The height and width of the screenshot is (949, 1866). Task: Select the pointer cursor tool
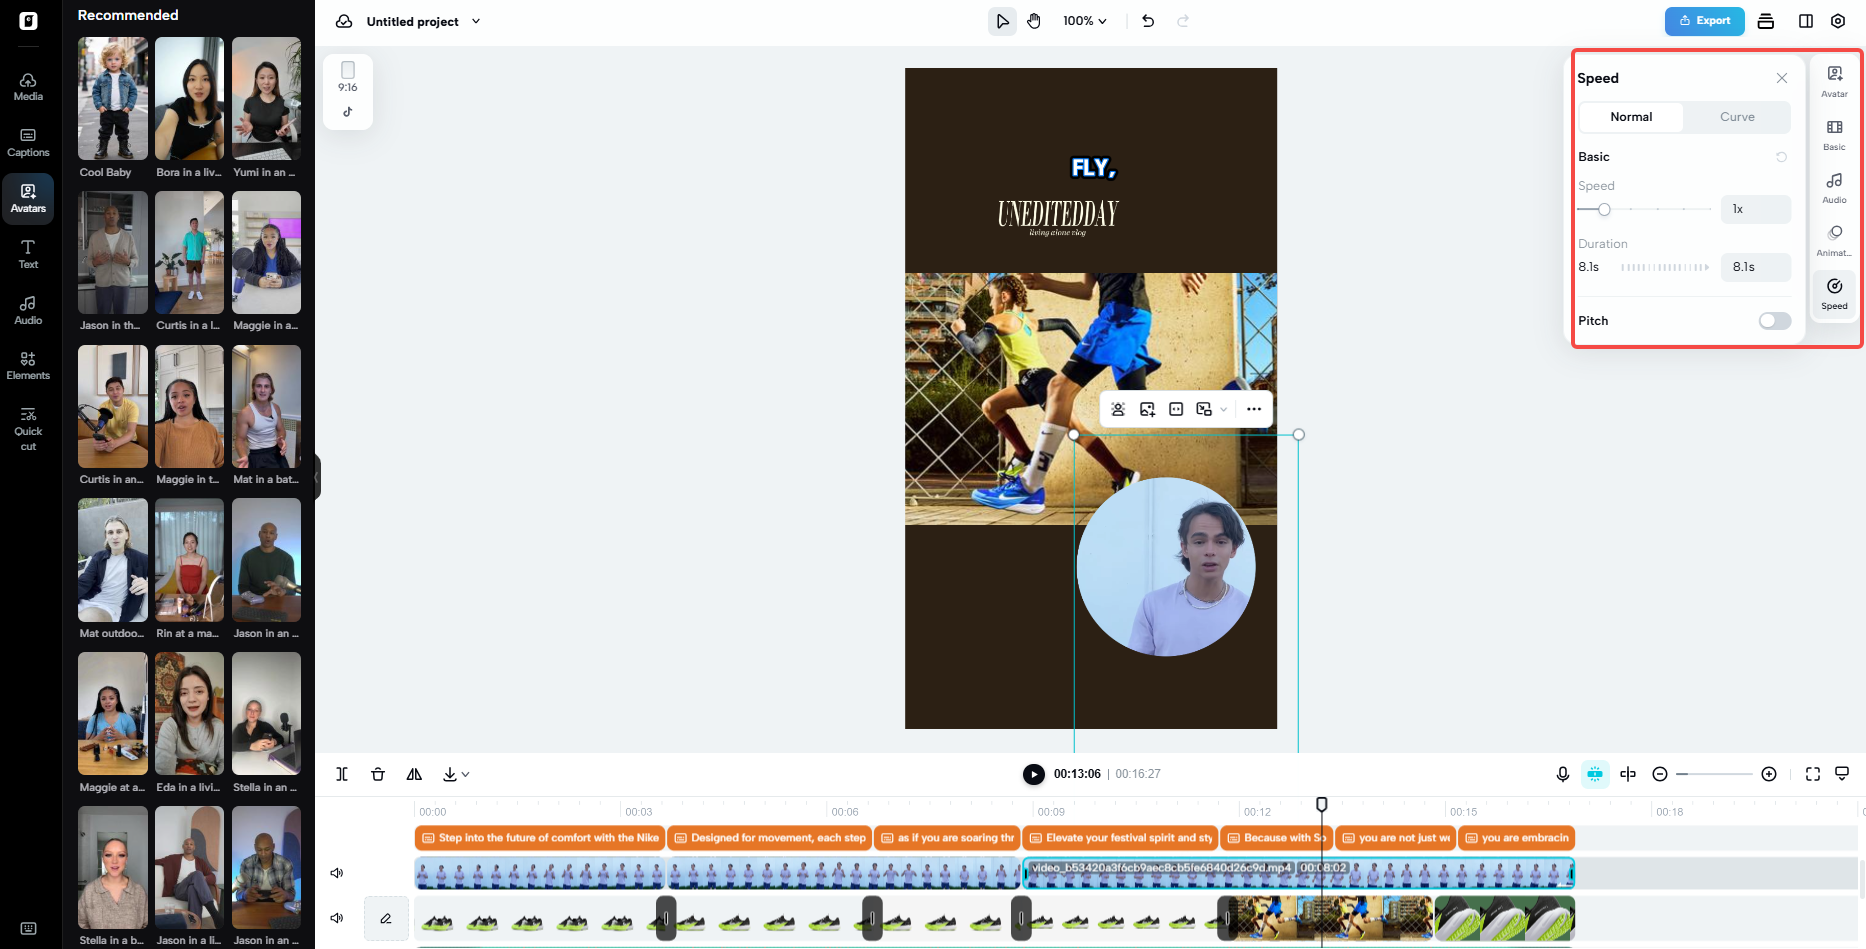(1002, 21)
